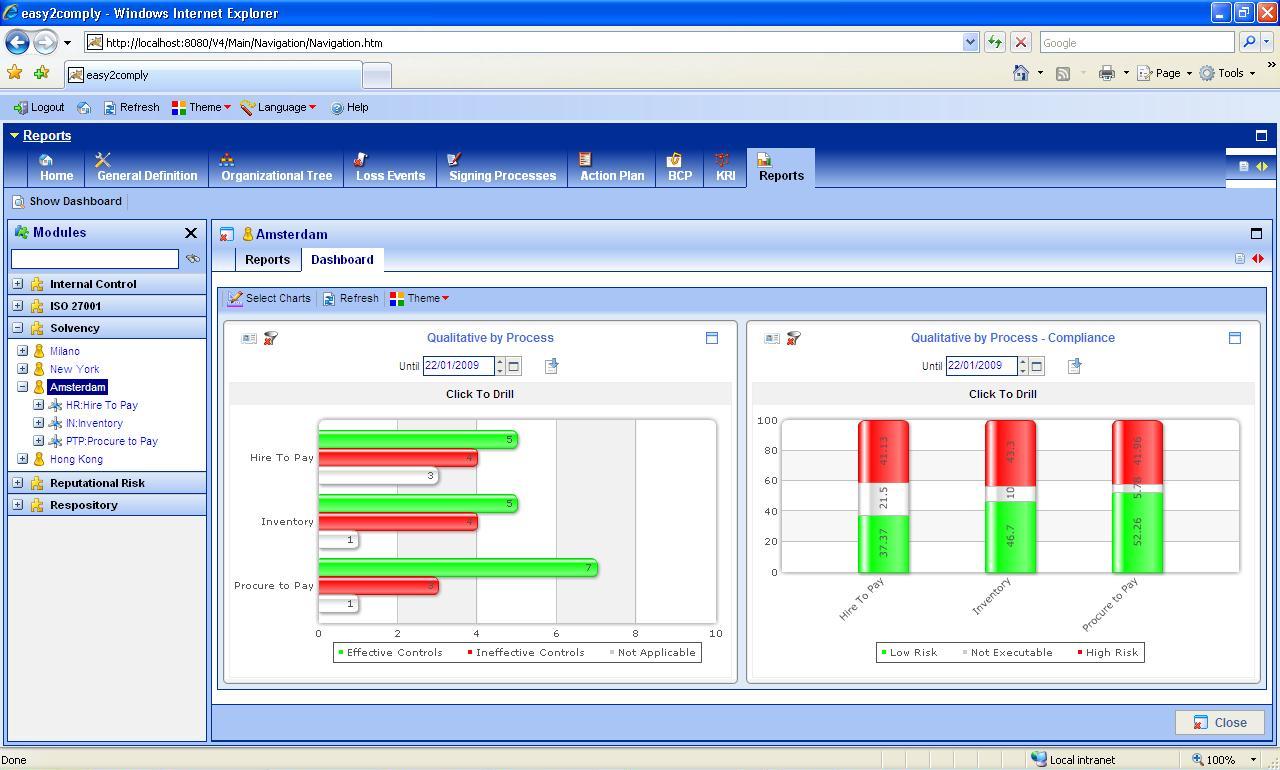Maximize the Compliance chart panel

point(1235,338)
